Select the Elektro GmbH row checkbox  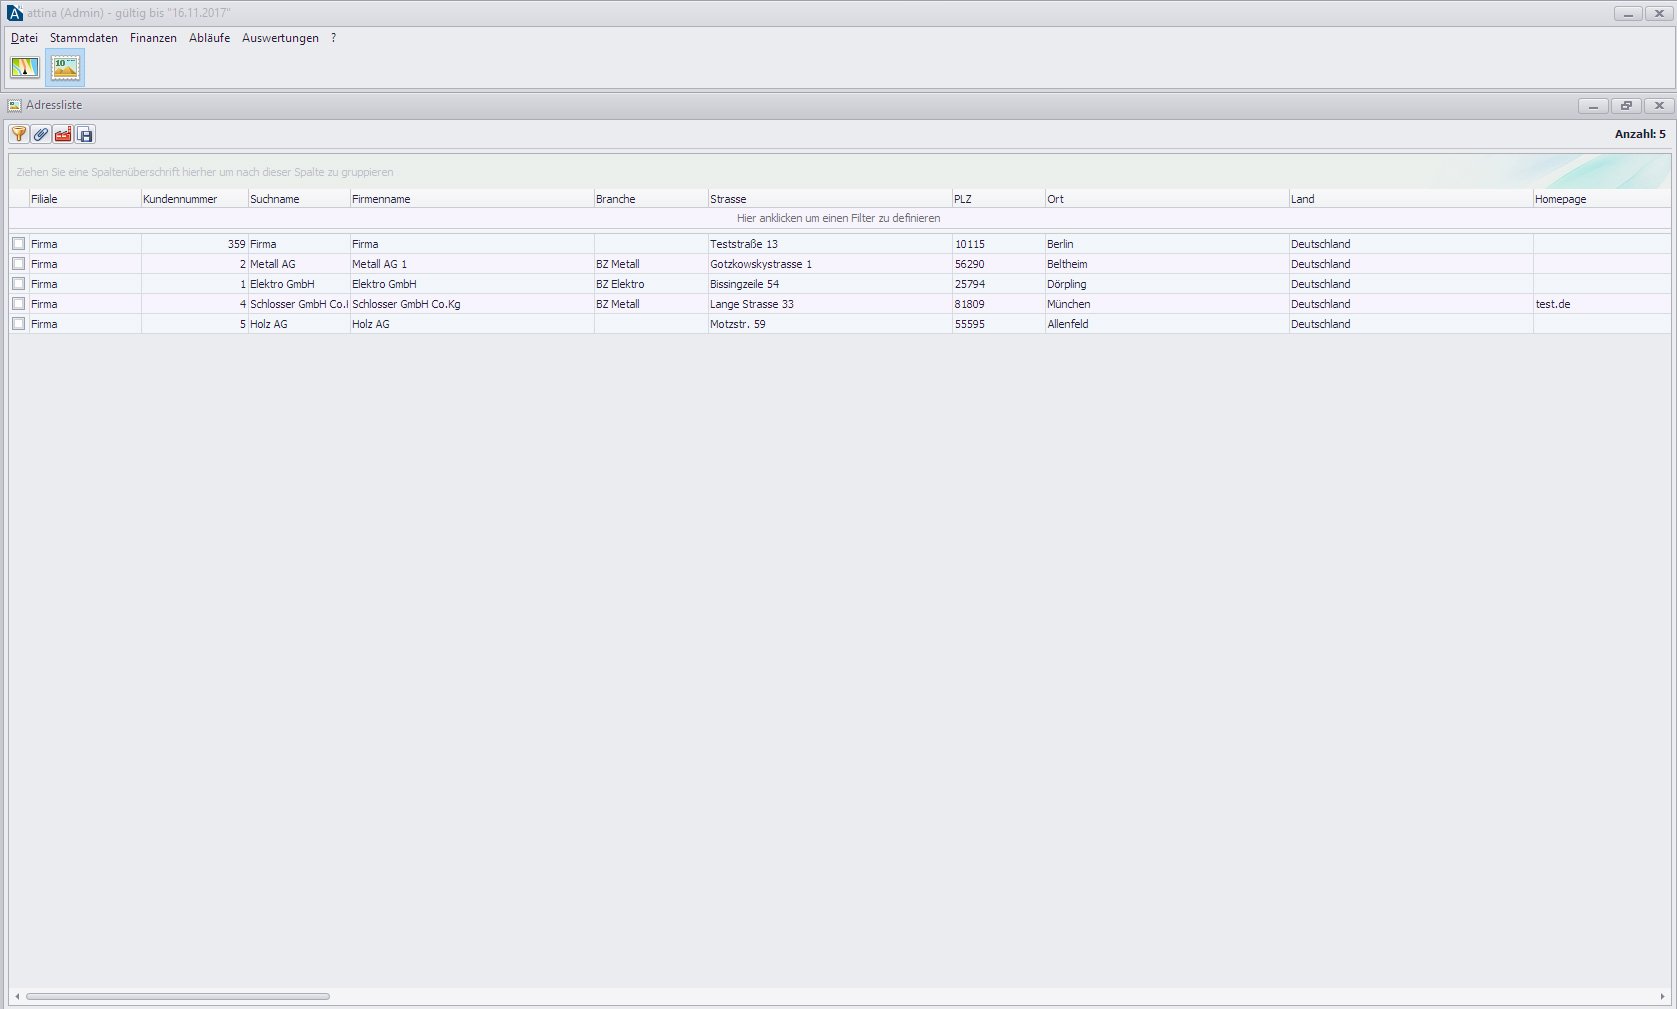19,284
